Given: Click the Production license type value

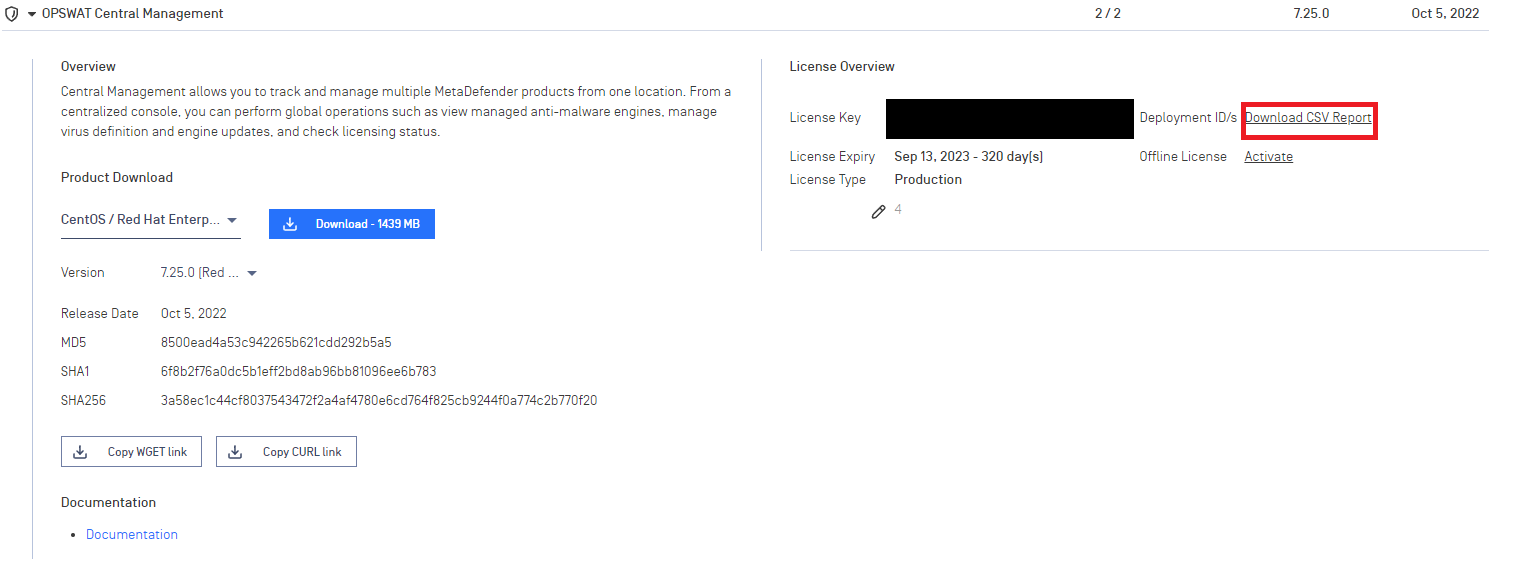Looking at the screenshot, I should point(928,180).
